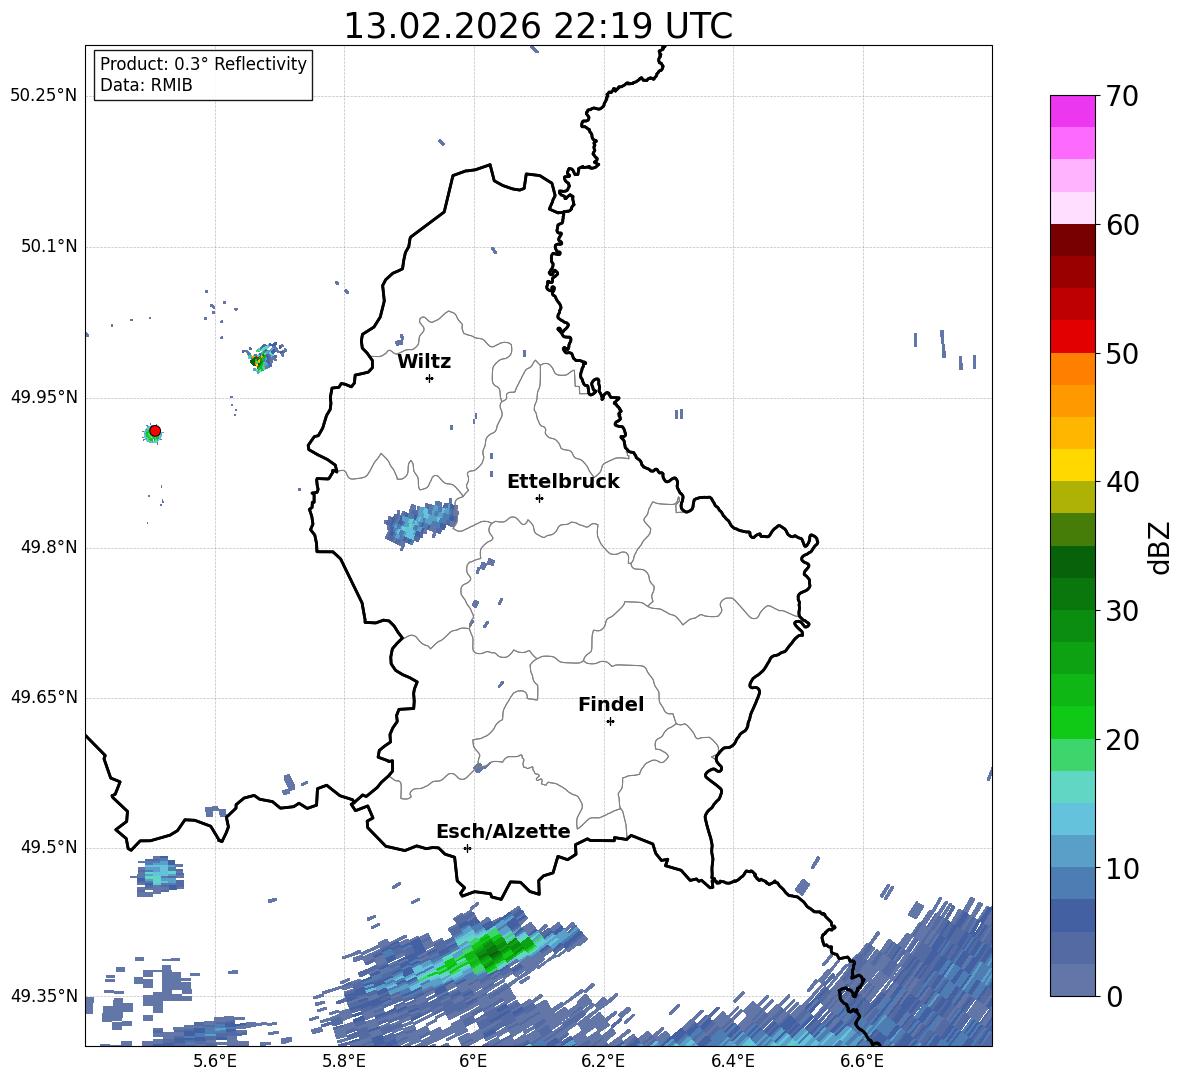Screen dimensions: 1184x1081
Task: Click the 5.8°E longitude label
Action: point(344,1061)
